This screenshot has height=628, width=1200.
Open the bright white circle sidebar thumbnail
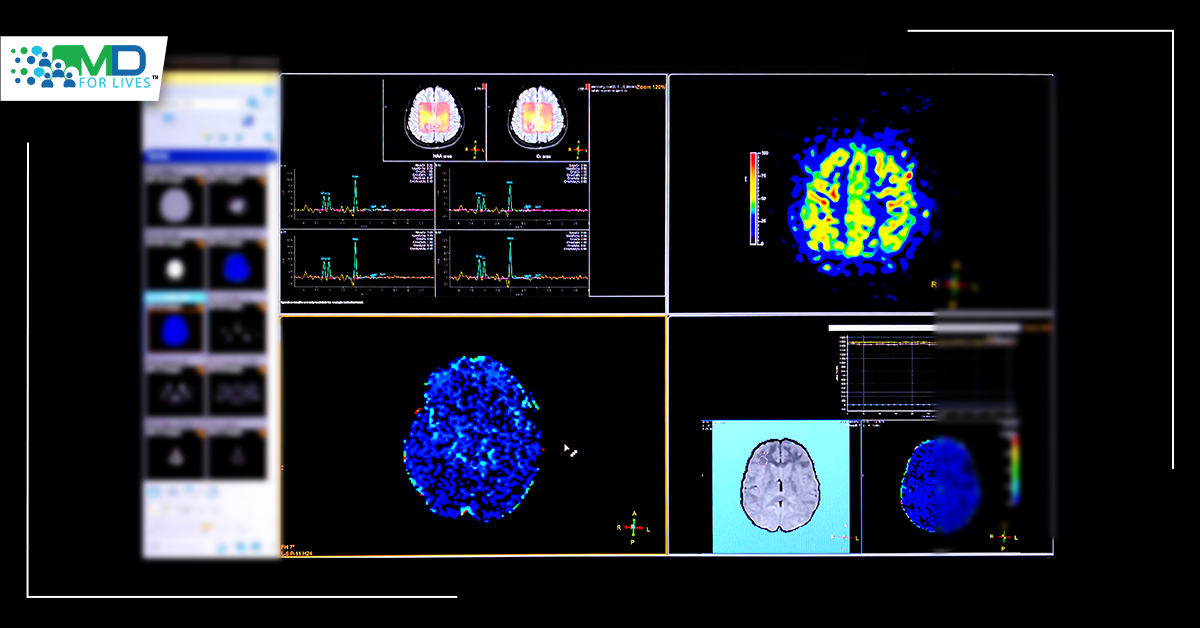[x=174, y=267]
